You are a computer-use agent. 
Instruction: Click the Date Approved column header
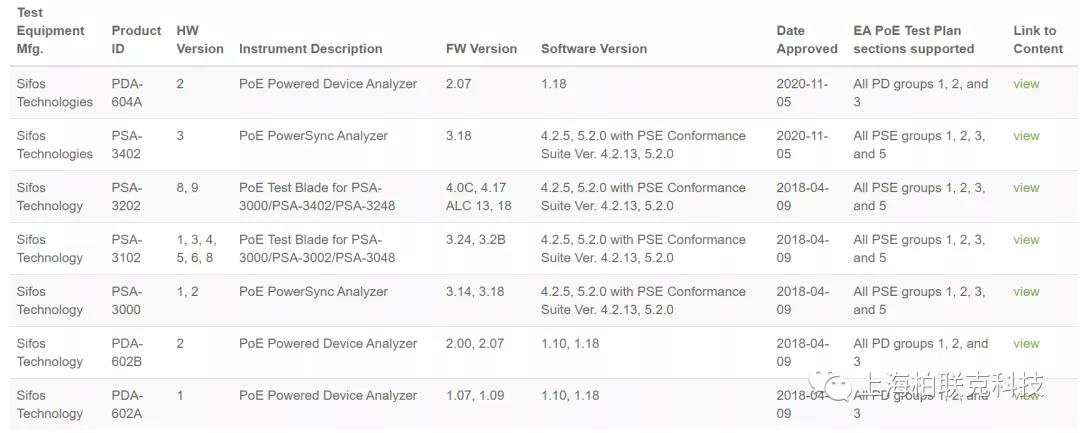click(x=807, y=40)
